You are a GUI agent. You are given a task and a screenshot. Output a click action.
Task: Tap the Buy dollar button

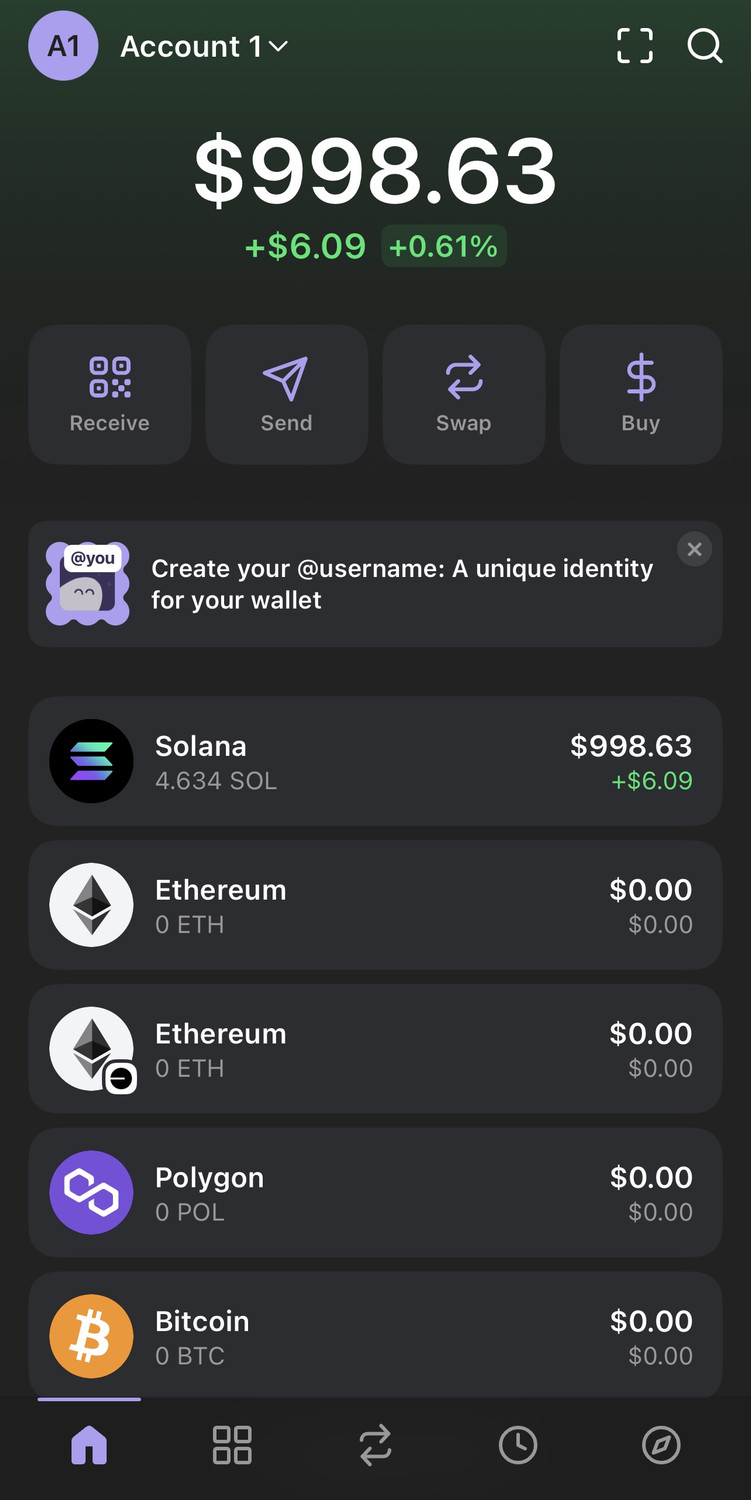click(x=641, y=394)
